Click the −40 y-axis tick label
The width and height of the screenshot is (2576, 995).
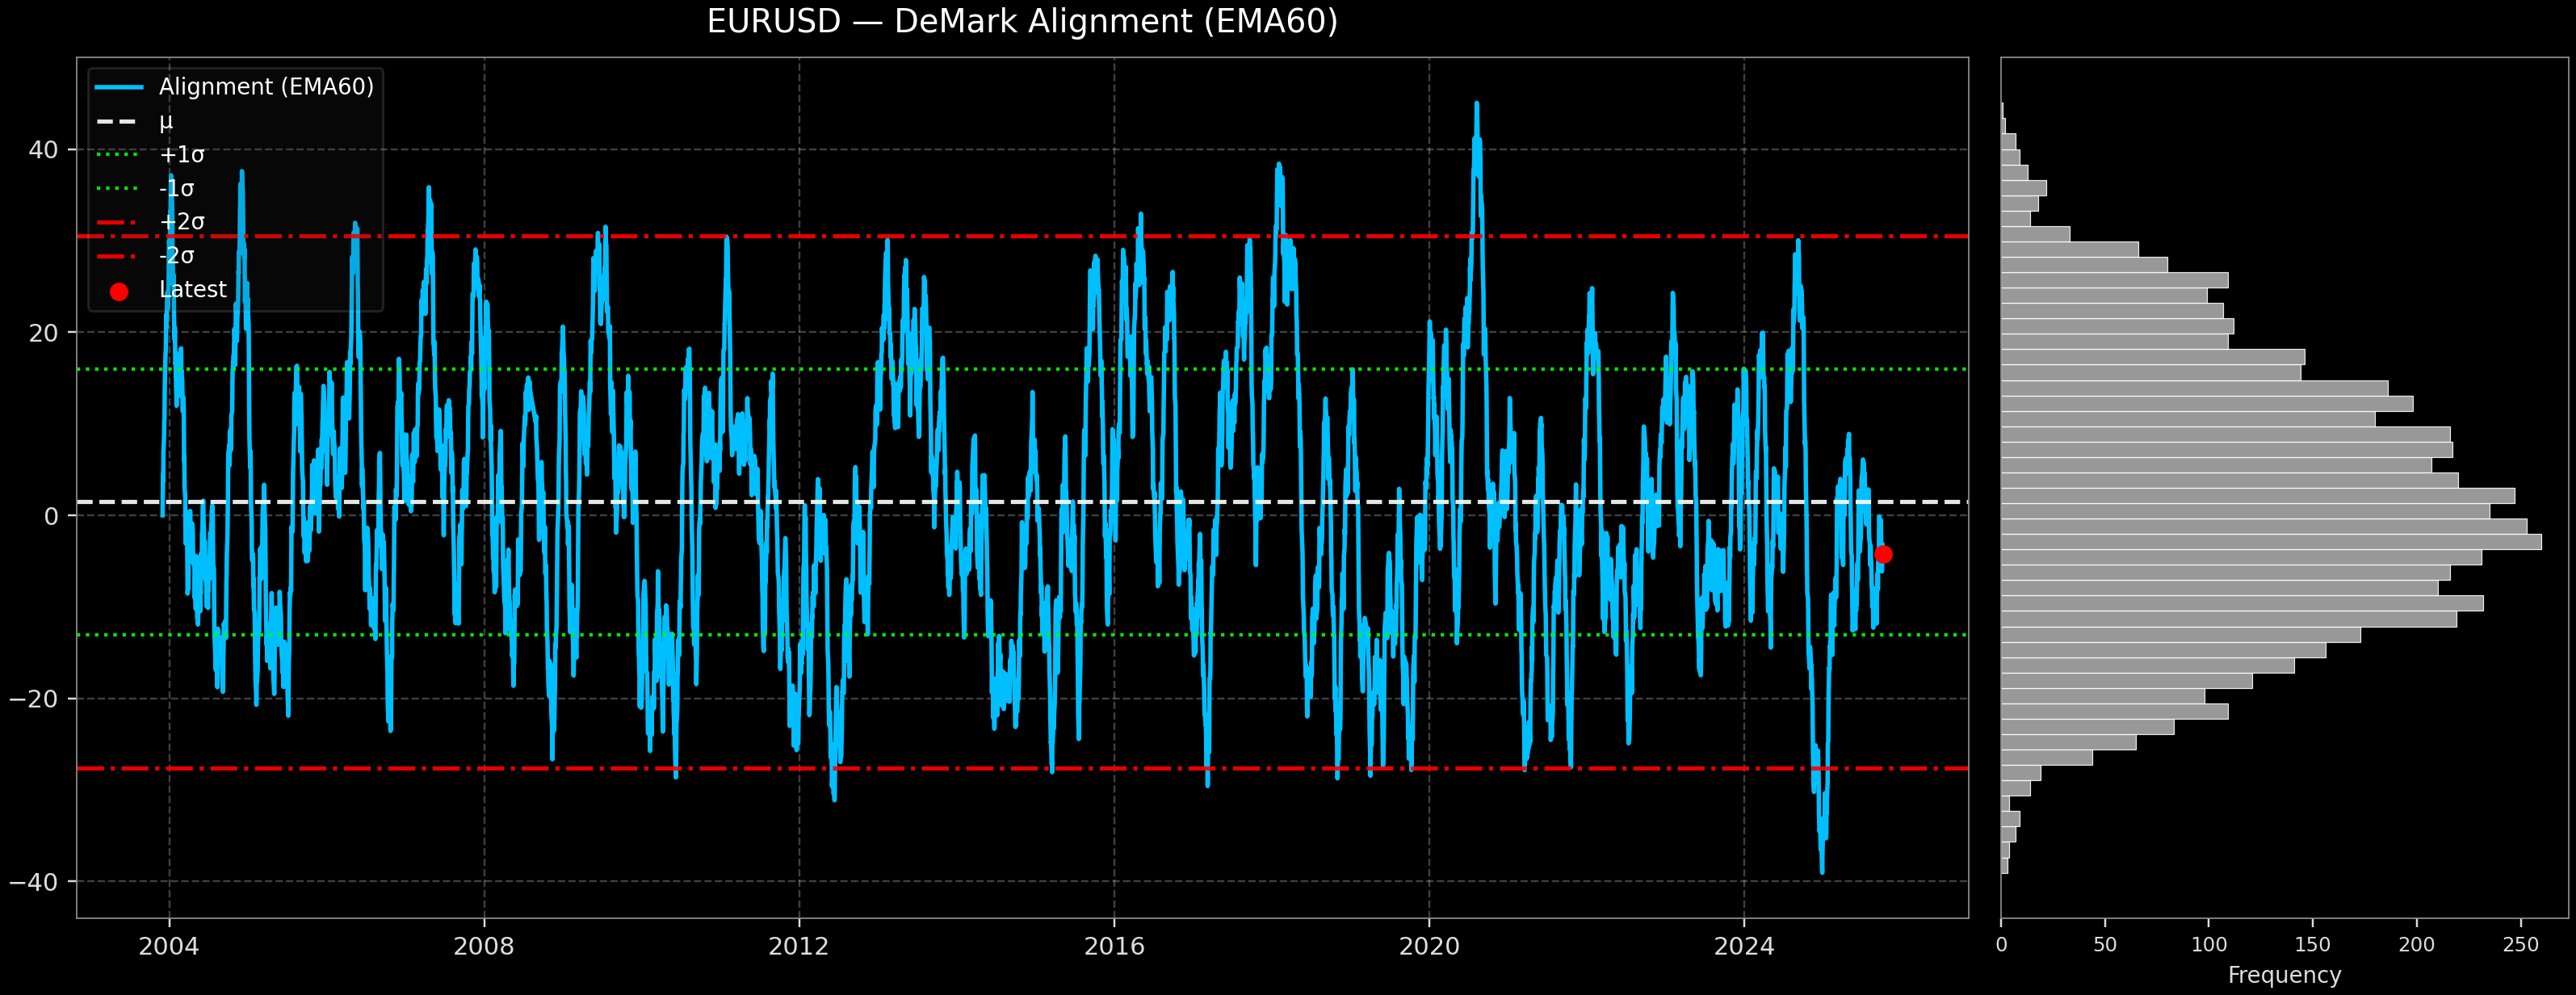[x=34, y=882]
